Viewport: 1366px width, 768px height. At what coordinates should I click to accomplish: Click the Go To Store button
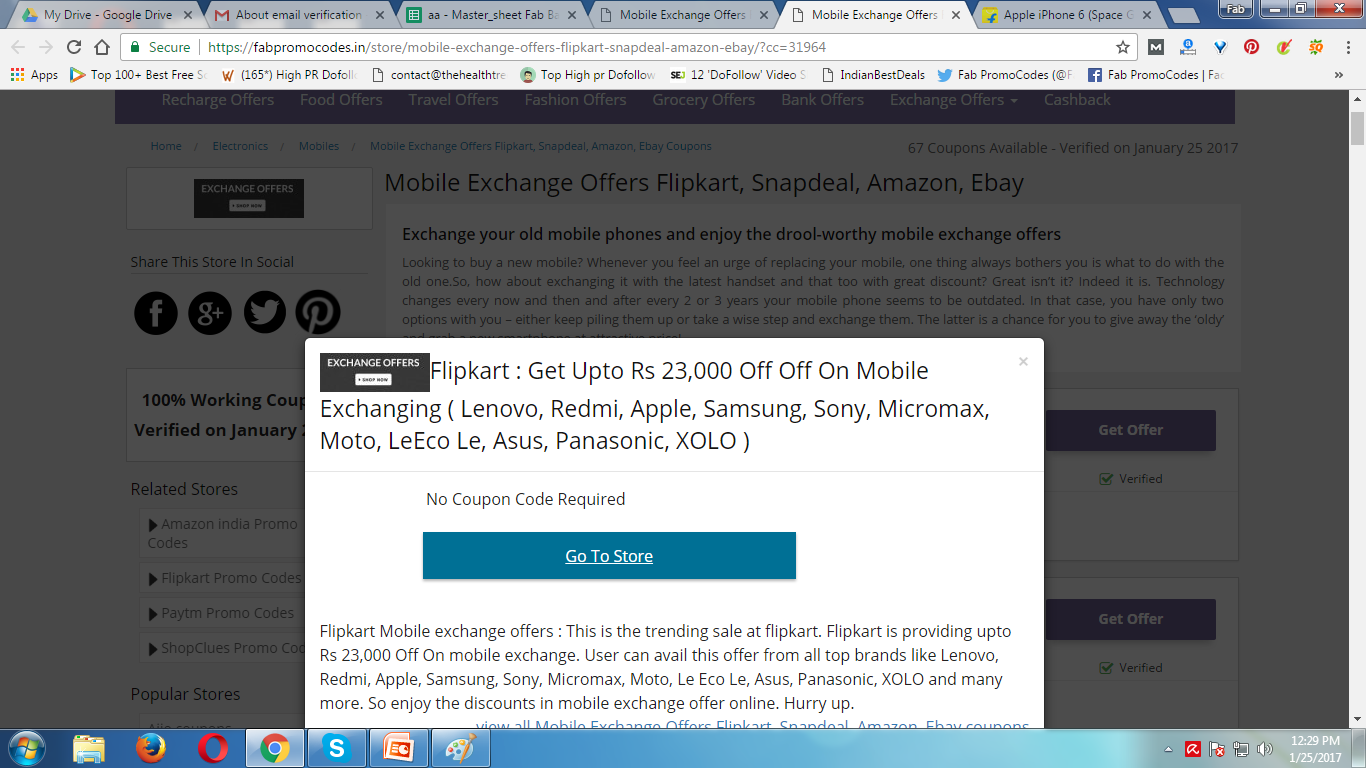(609, 556)
